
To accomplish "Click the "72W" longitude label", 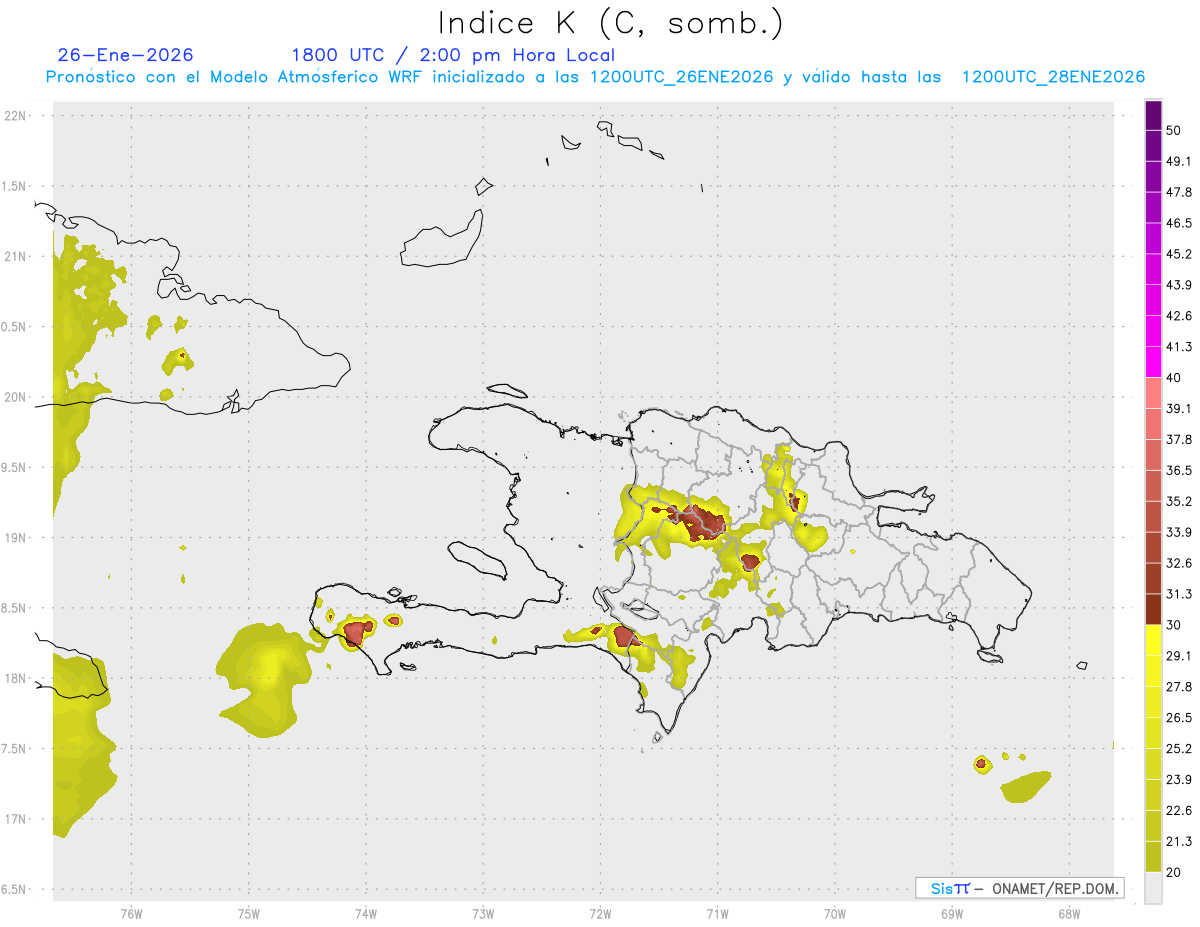I will 600,913.
